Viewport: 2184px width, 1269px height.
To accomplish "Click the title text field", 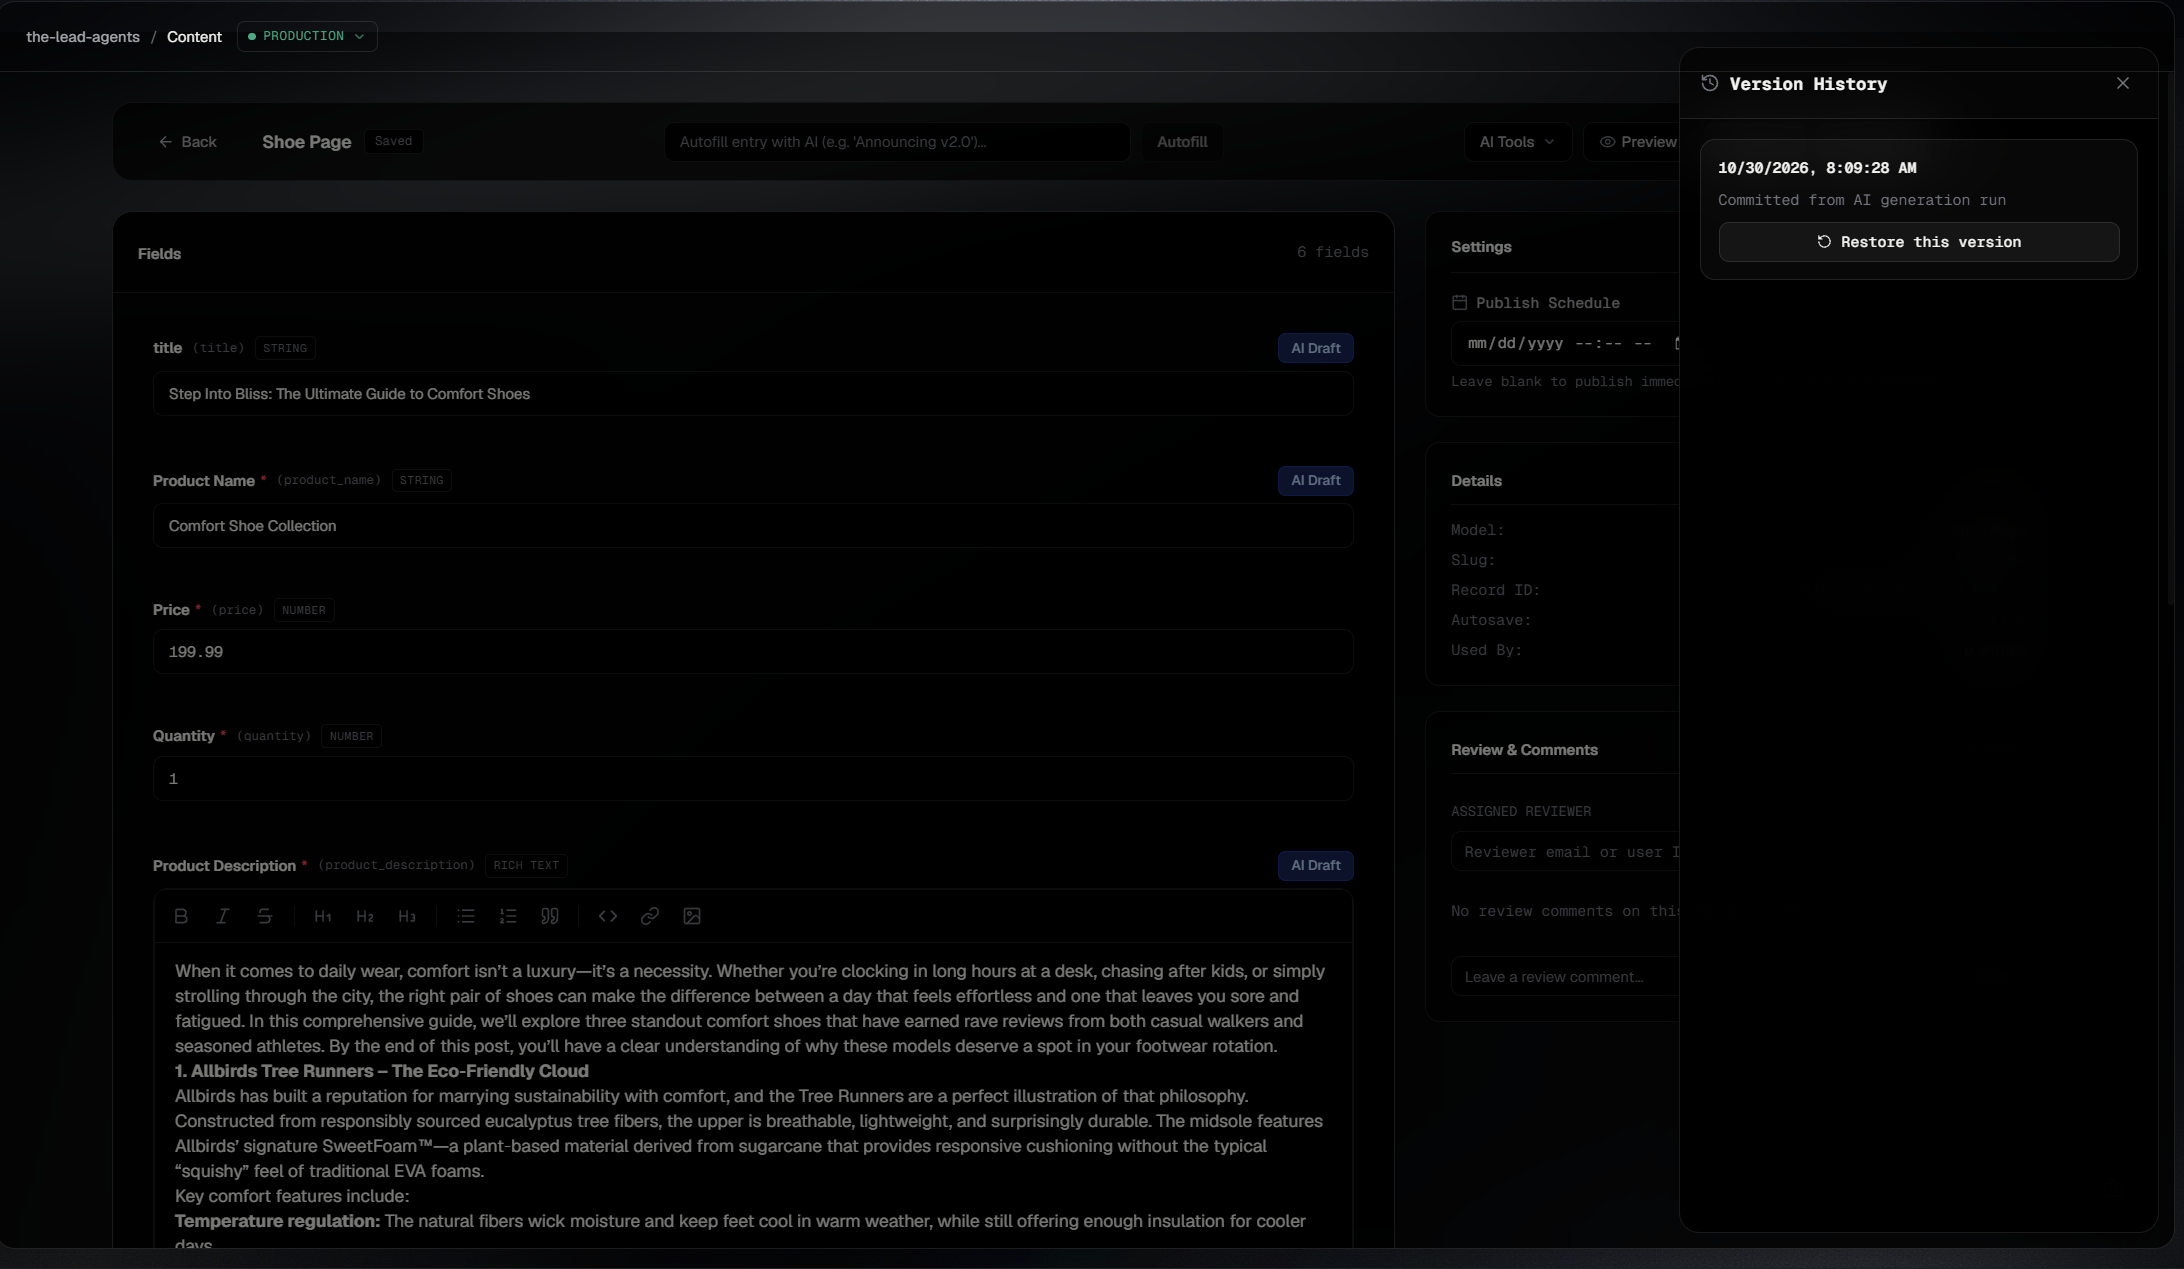I will point(753,394).
